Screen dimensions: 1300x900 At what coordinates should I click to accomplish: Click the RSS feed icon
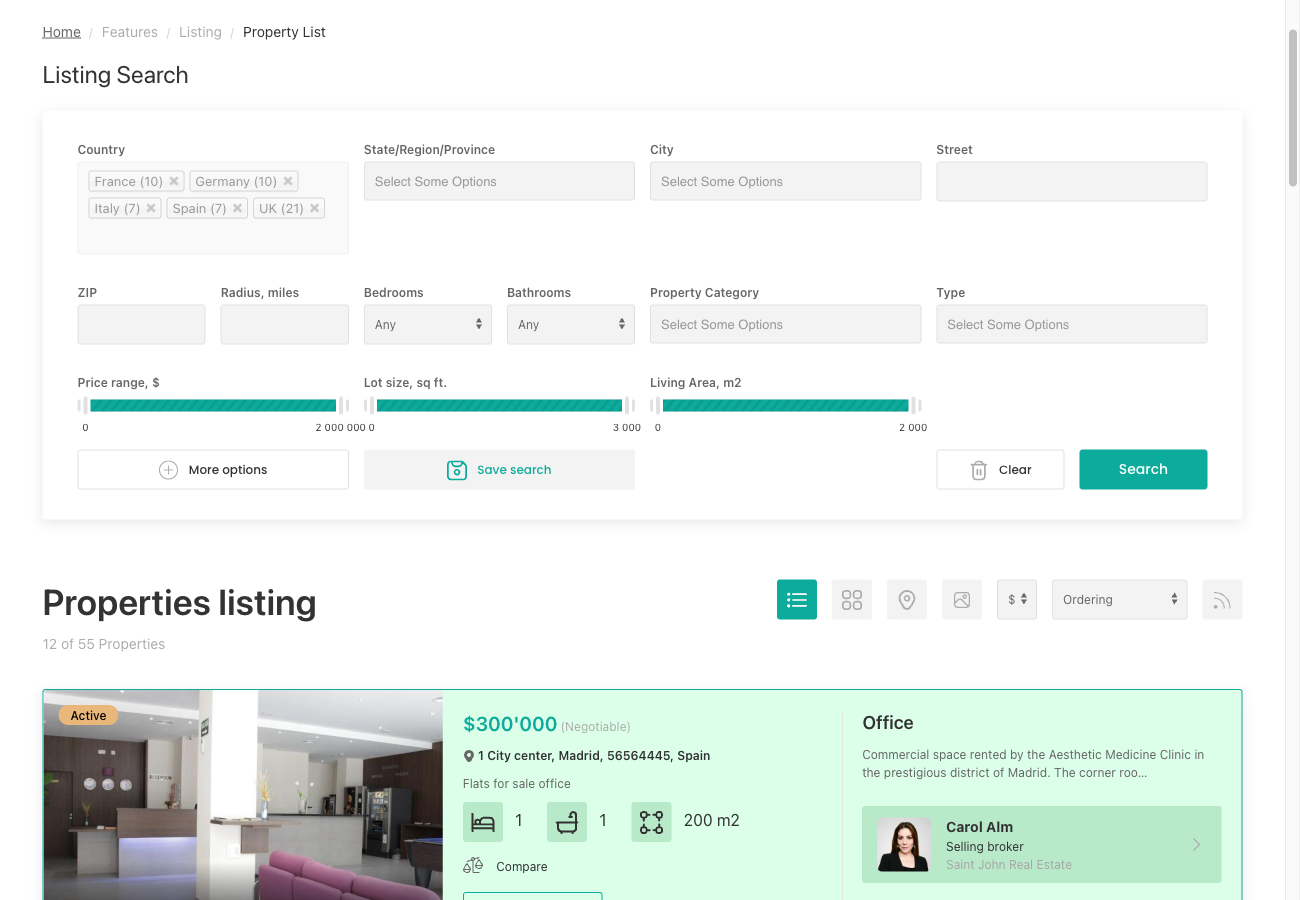point(1222,599)
